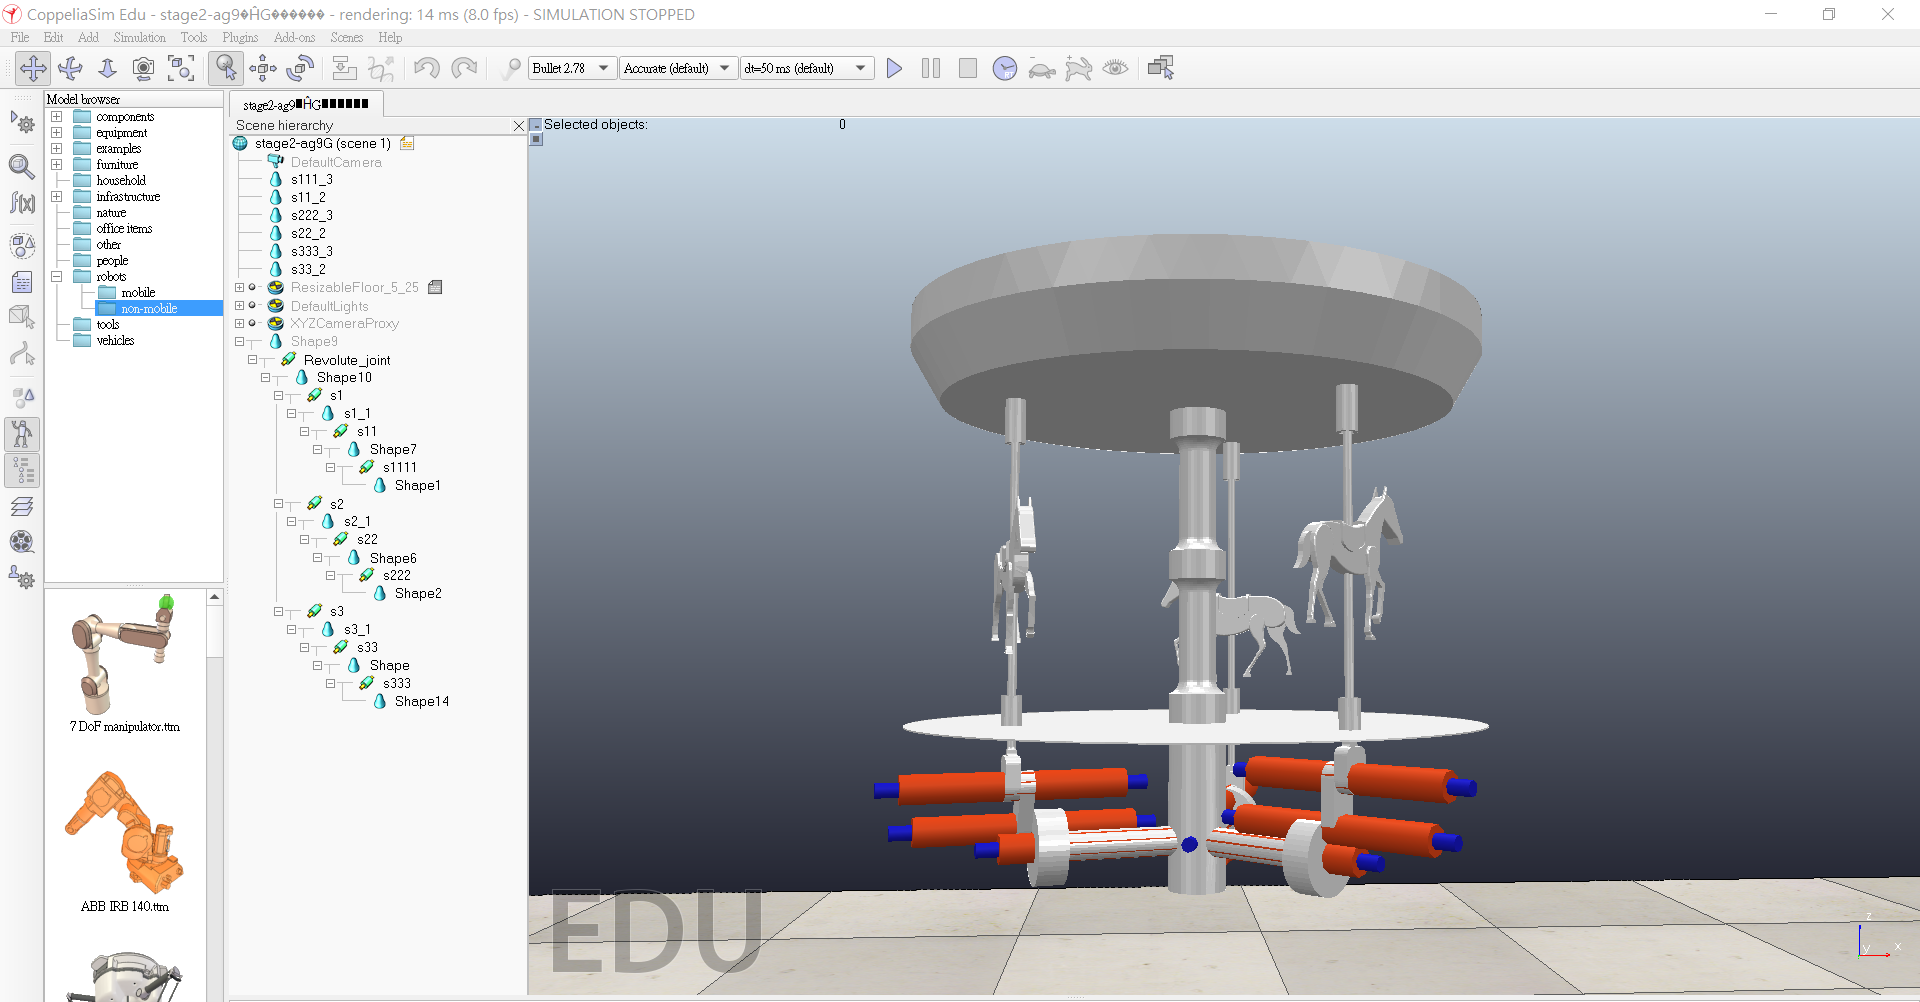Open the scripts dialog icon
This screenshot has width=1920, height=1002.
tap(22, 282)
